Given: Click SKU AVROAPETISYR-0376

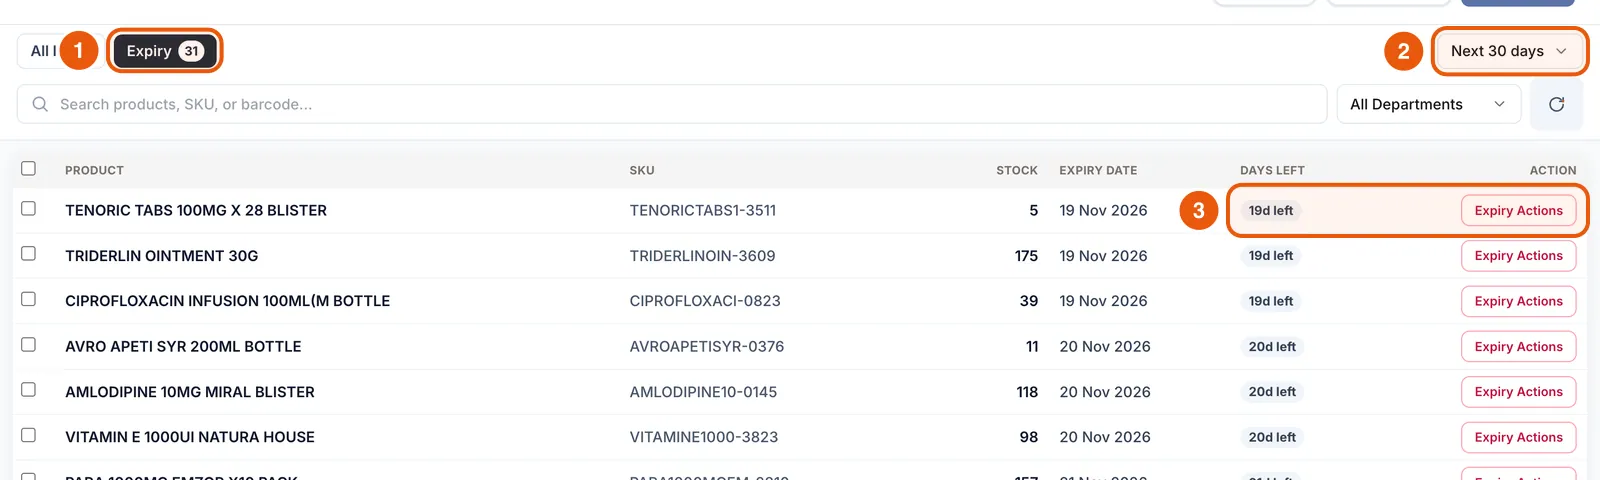Looking at the screenshot, I should (x=707, y=347).
